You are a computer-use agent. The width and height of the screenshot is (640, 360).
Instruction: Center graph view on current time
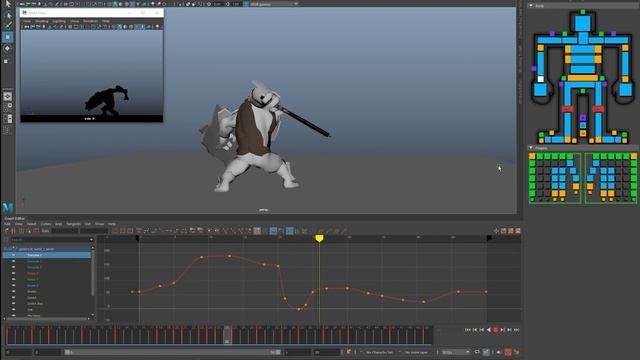coord(130,231)
